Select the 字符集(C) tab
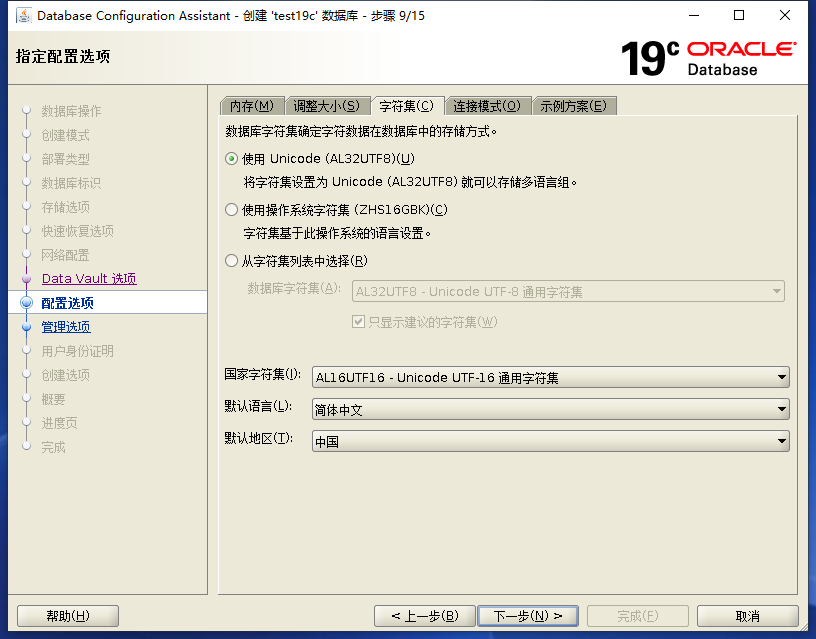Viewport: 816px width, 639px height. pyautogui.click(x=406, y=106)
